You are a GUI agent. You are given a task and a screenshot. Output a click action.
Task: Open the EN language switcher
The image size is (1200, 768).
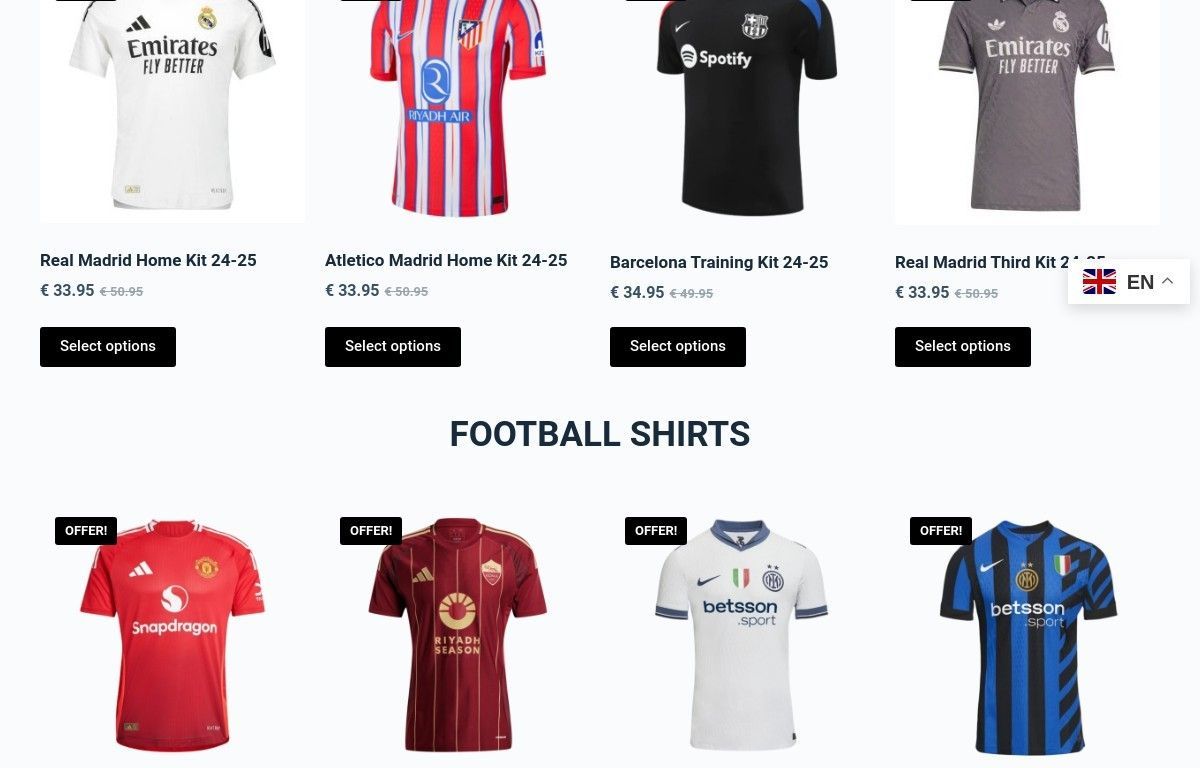click(x=1129, y=282)
